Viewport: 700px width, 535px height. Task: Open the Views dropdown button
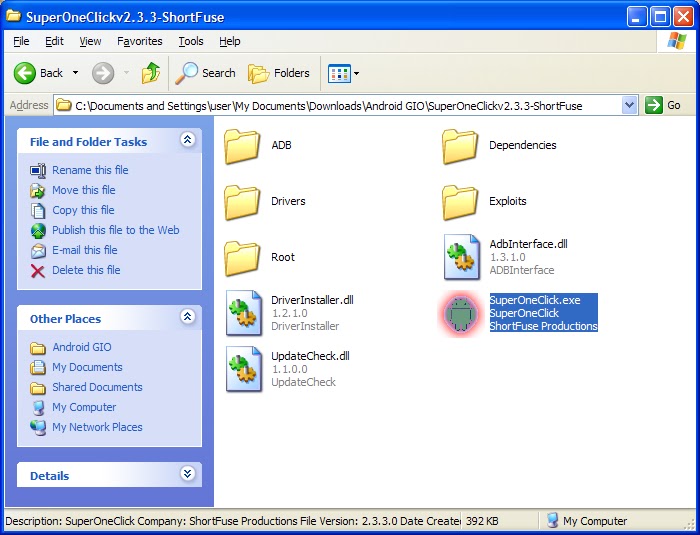343,73
